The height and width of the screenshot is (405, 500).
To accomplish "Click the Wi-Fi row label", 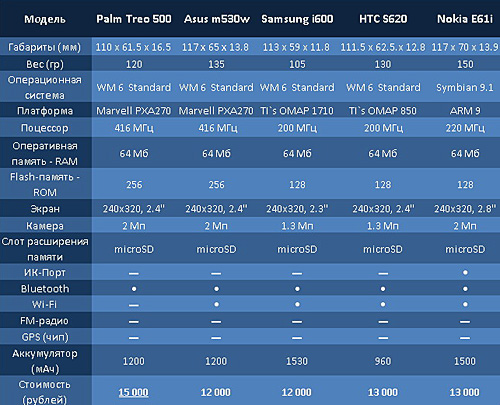I will click(x=45, y=304).
